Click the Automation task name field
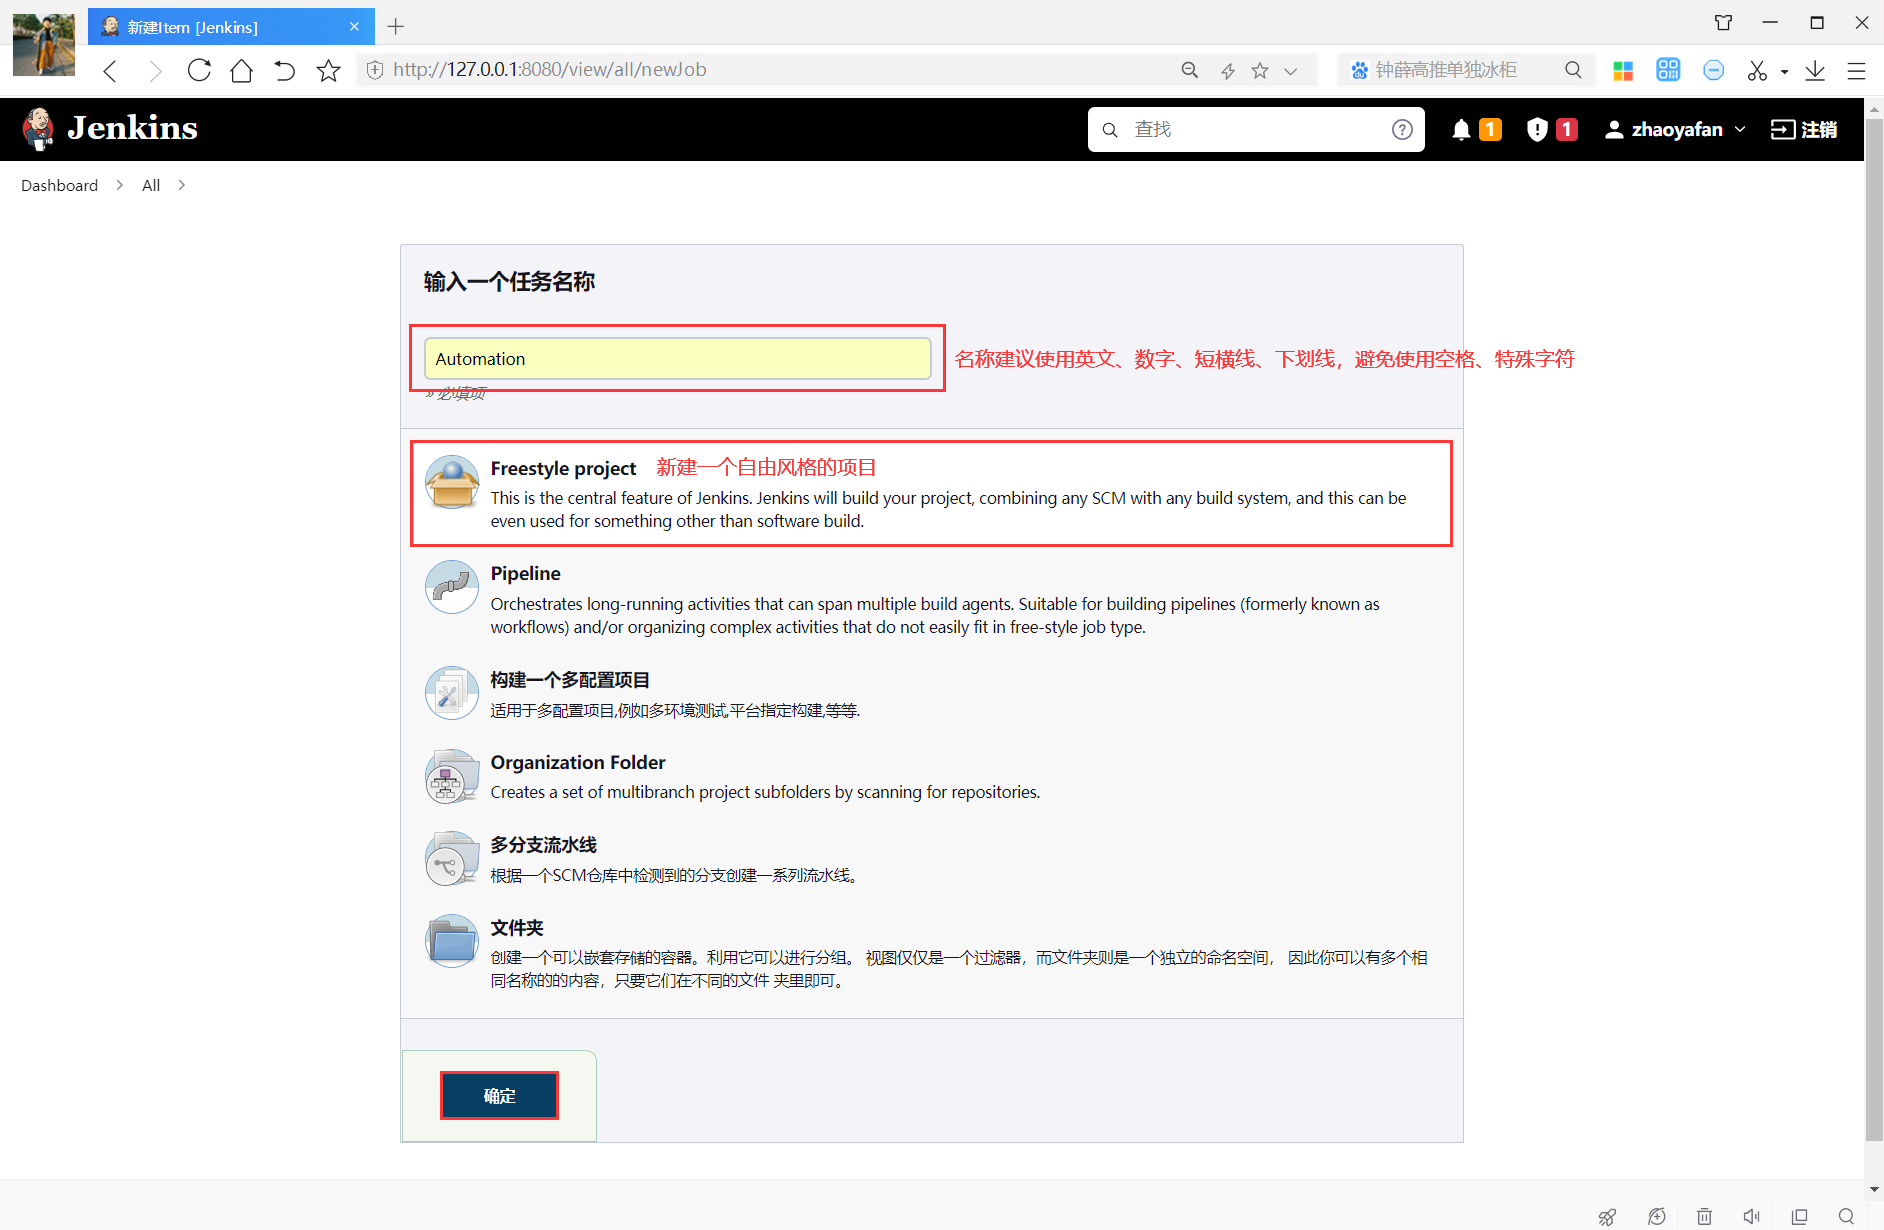Image resolution: width=1884 pixels, height=1230 pixels. (x=677, y=358)
